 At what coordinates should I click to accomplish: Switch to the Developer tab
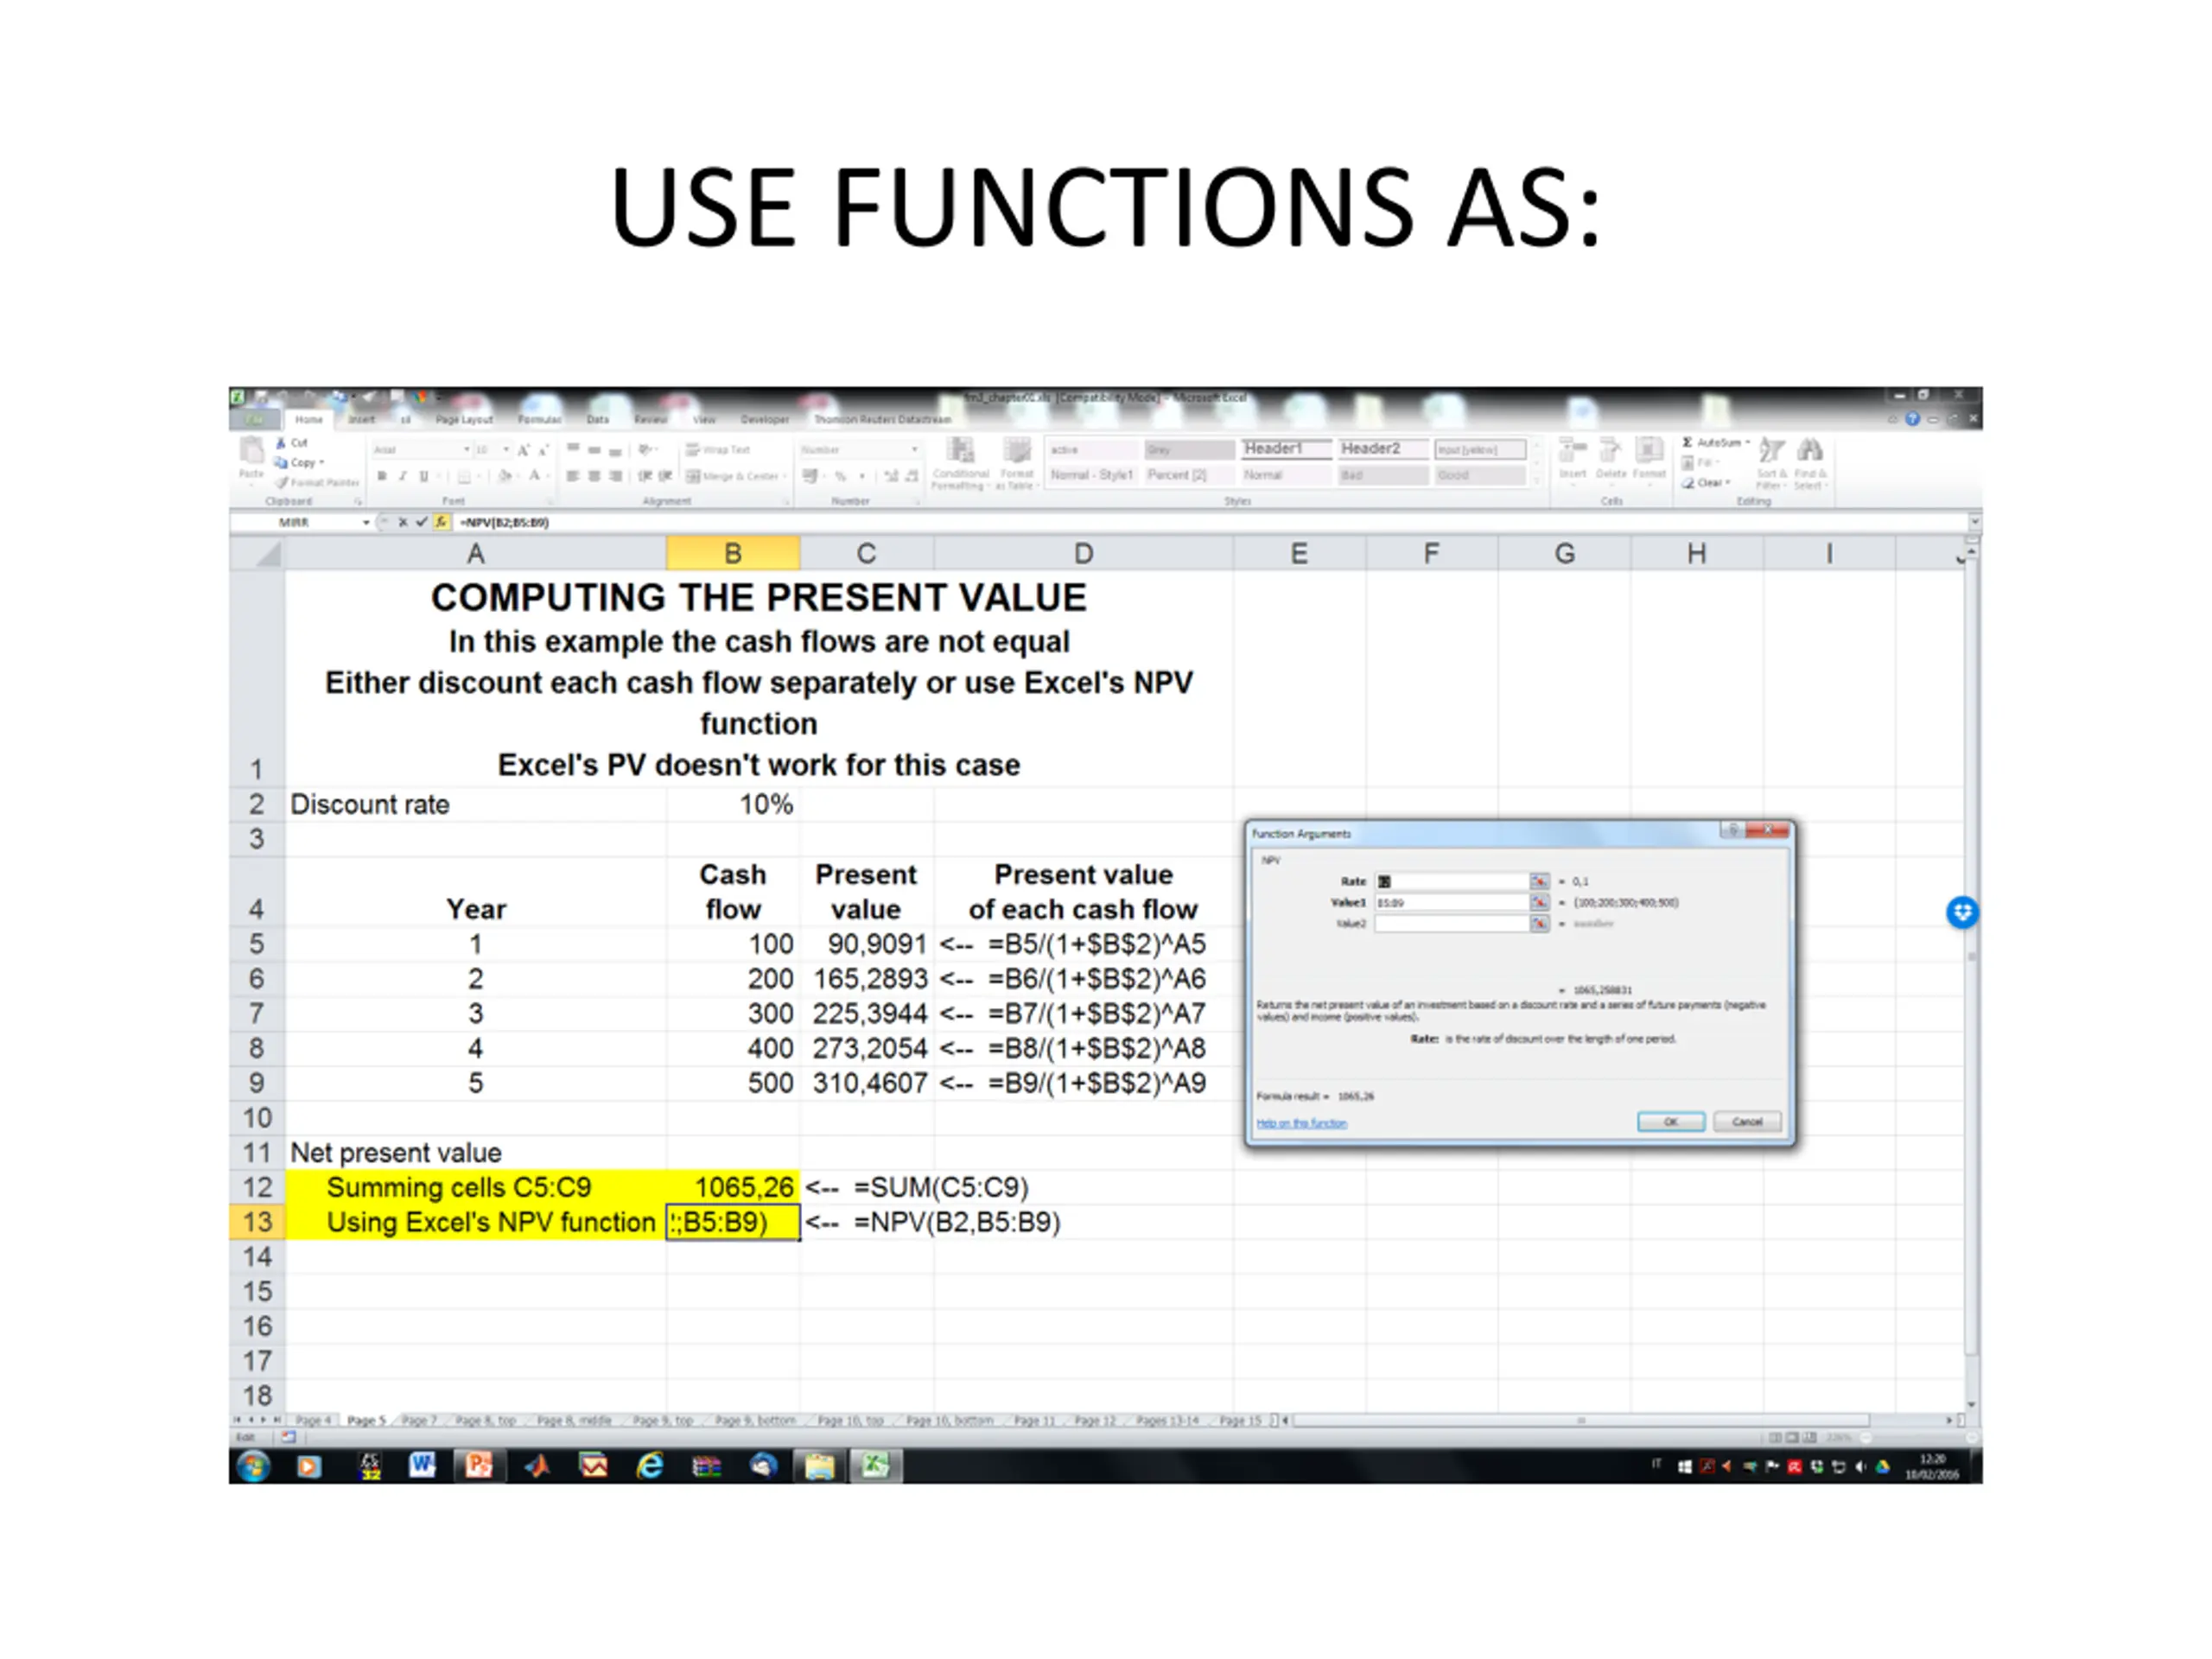click(765, 420)
